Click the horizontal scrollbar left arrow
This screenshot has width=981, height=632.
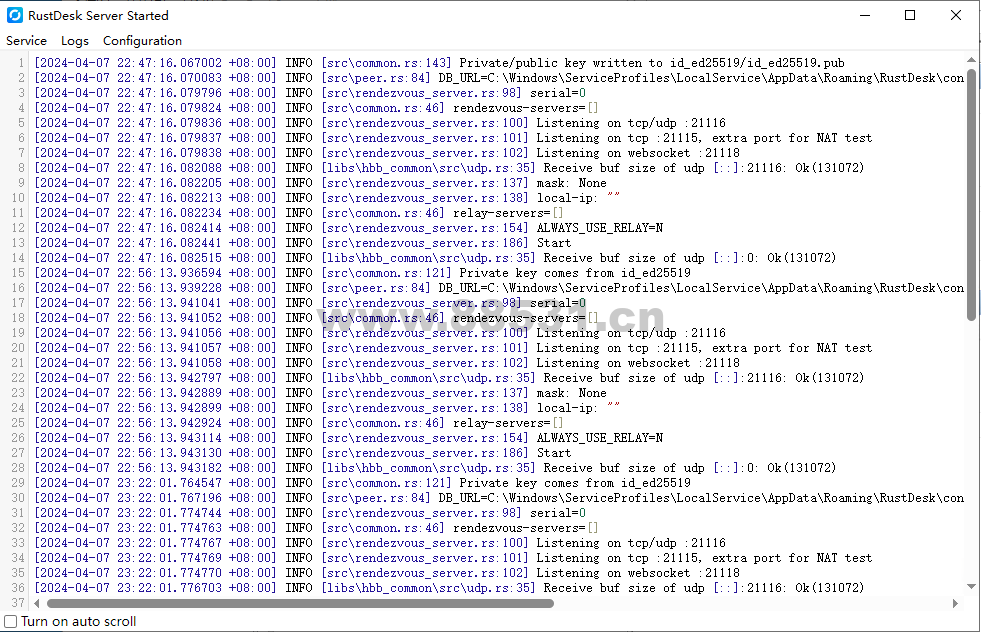pyautogui.click(x=37, y=603)
